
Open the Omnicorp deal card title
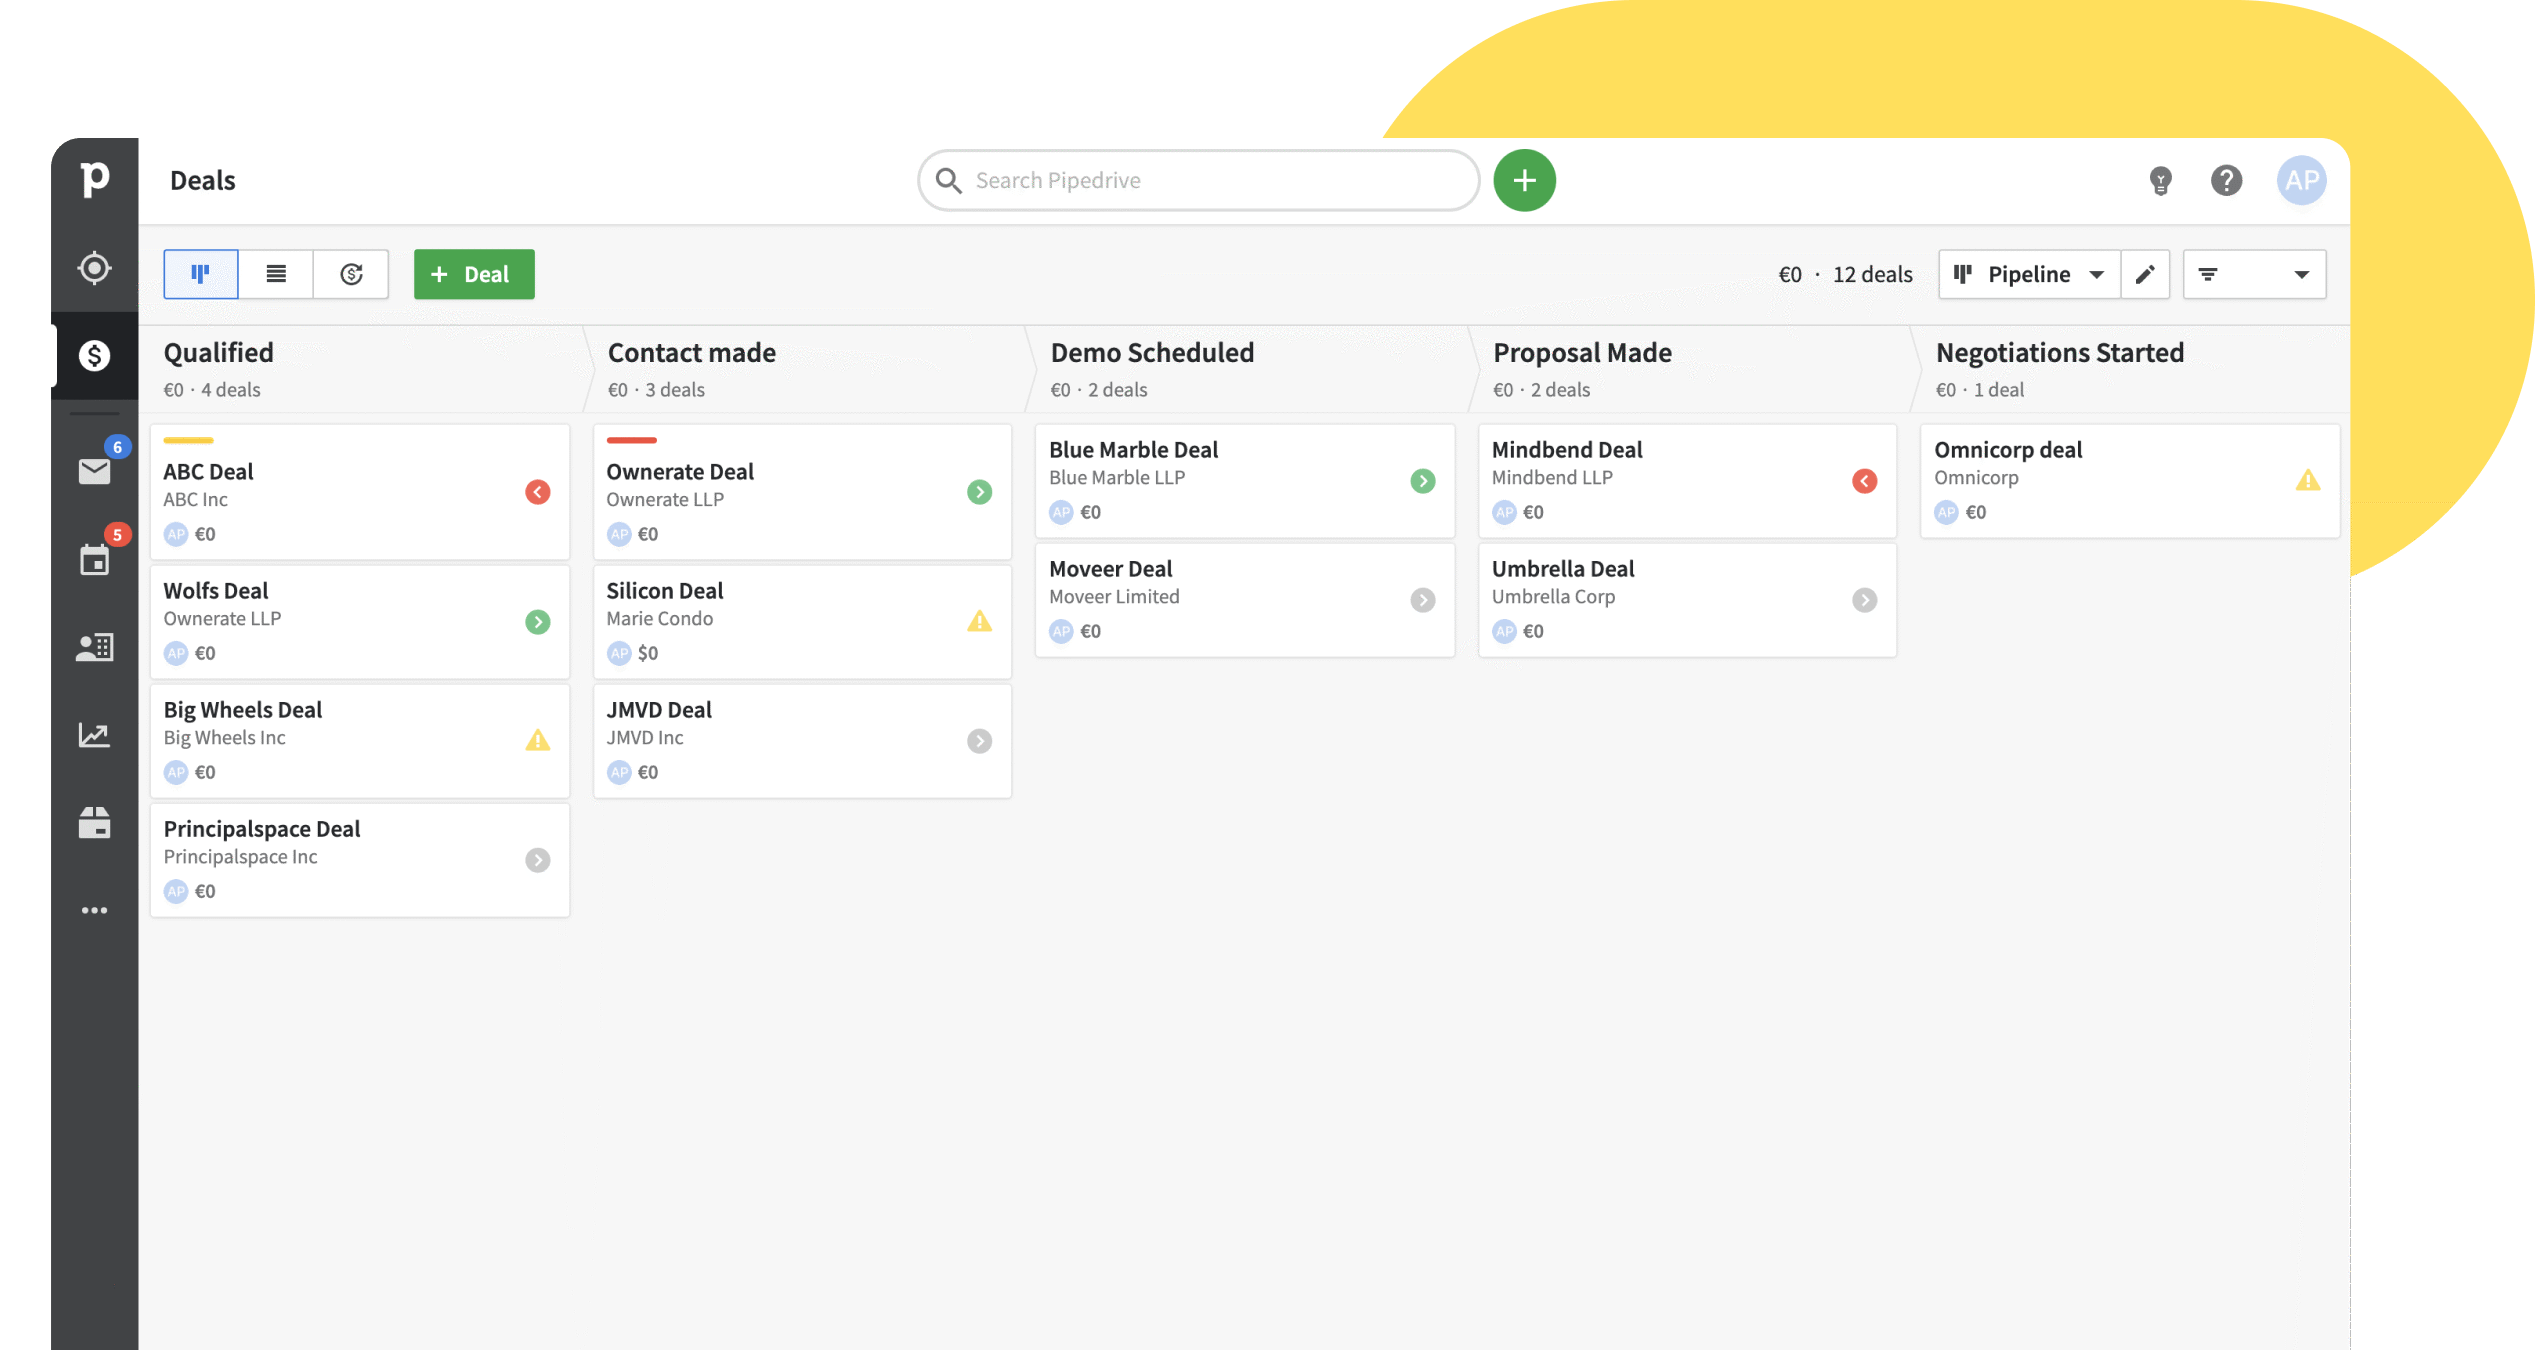2008,449
